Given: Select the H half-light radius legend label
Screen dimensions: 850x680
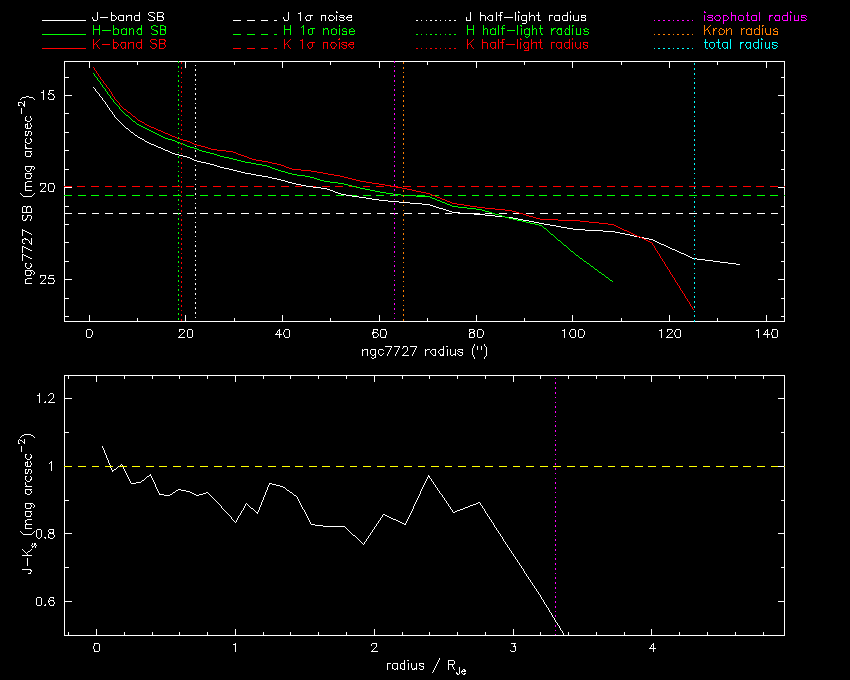Looking at the screenshot, I should click(526, 32).
